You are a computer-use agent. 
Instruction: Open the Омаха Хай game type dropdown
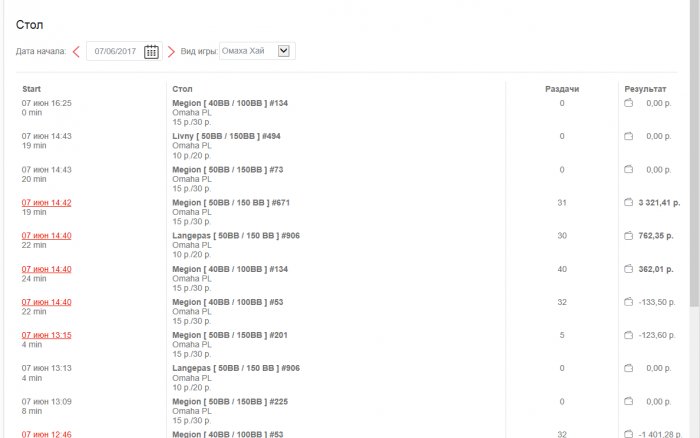point(257,51)
